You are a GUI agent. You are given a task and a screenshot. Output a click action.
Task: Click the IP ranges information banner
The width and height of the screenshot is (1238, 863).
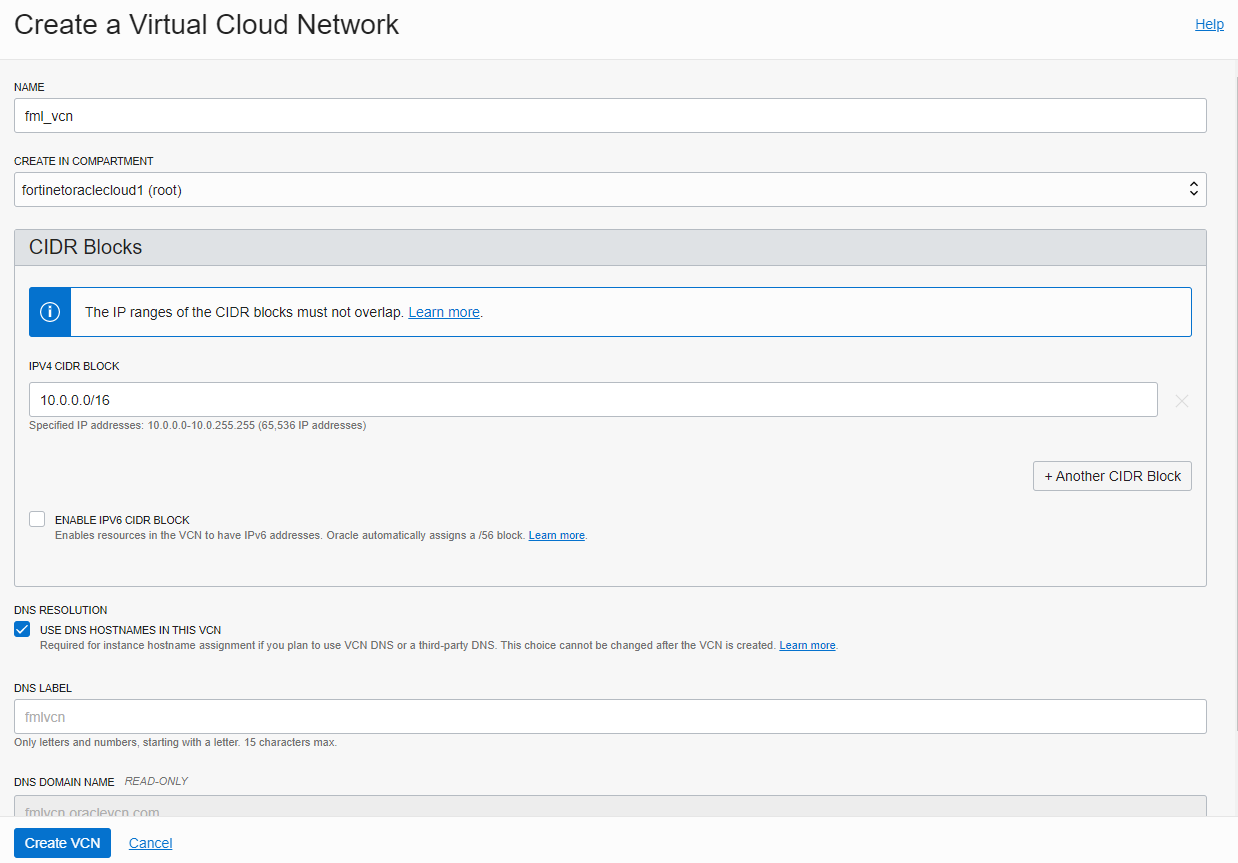point(610,311)
